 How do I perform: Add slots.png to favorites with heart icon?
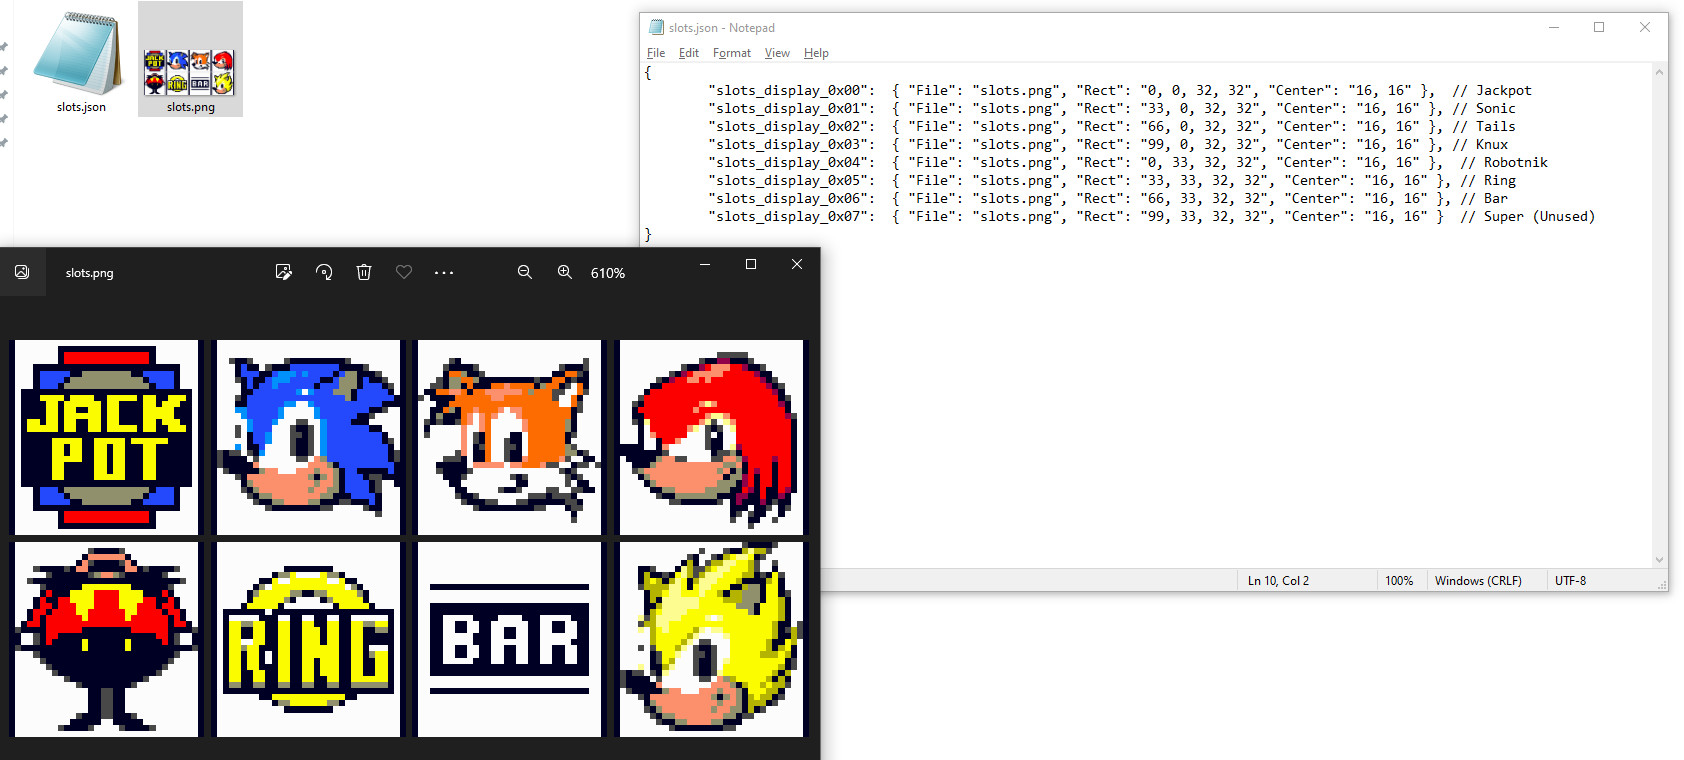[x=404, y=272]
